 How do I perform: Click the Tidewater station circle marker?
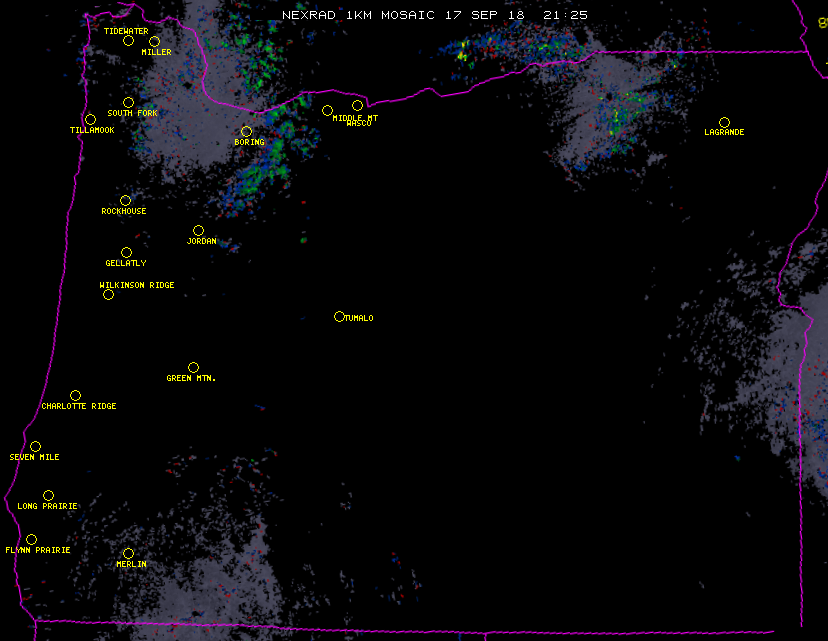pyautogui.click(x=128, y=41)
